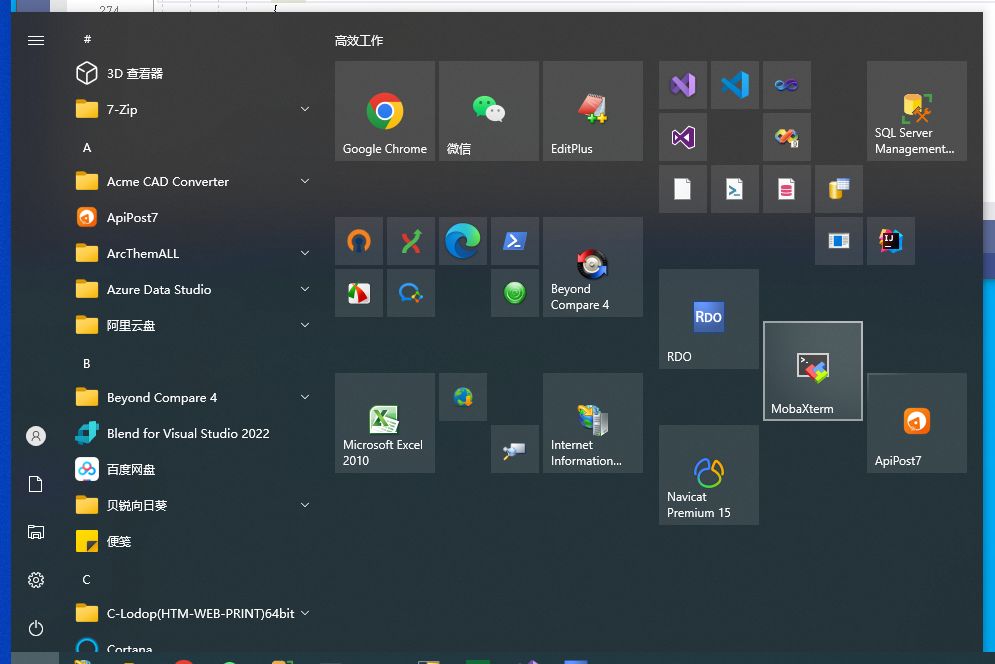
Task: Expand the Beyond Compare 4 folder chevron
Action: (x=305, y=397)
